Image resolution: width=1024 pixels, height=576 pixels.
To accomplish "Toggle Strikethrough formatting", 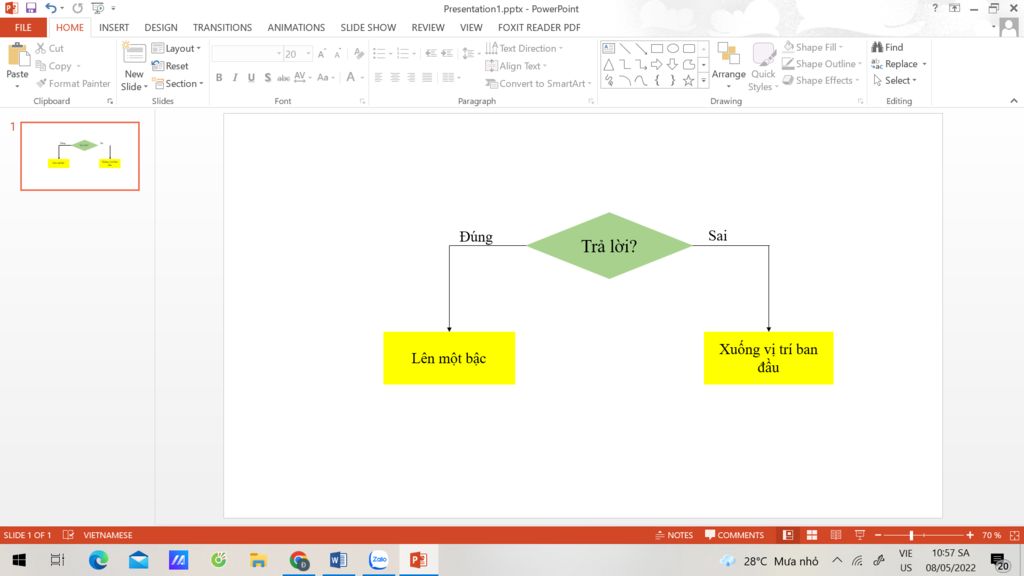I will coord(283,78).
